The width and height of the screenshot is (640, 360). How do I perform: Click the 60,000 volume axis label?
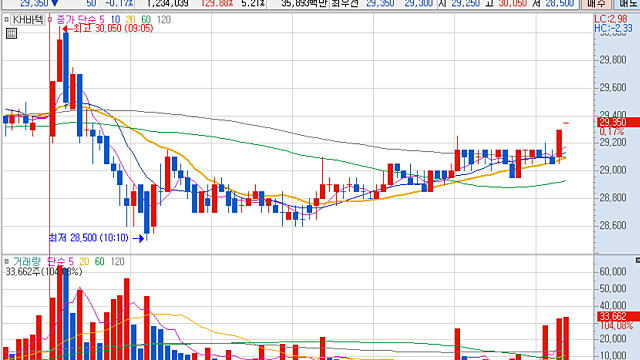(x=613, y=272)
